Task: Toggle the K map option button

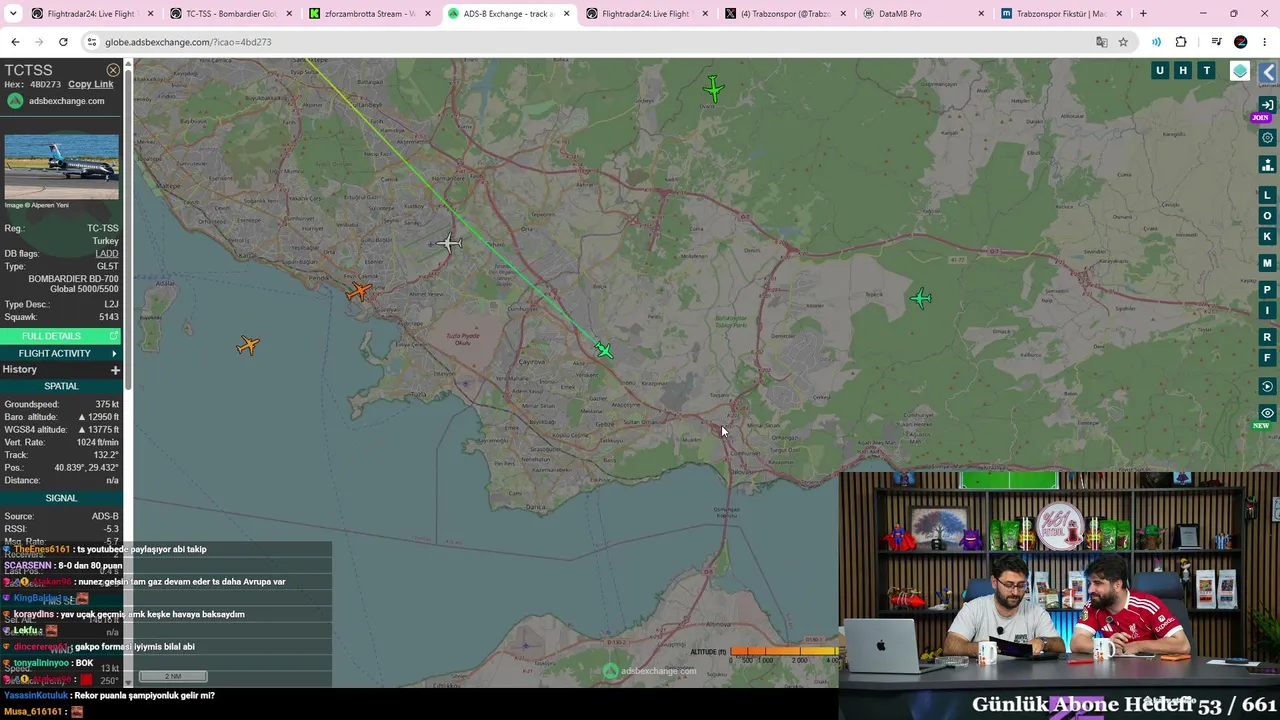Action: tap(1268, 237)
